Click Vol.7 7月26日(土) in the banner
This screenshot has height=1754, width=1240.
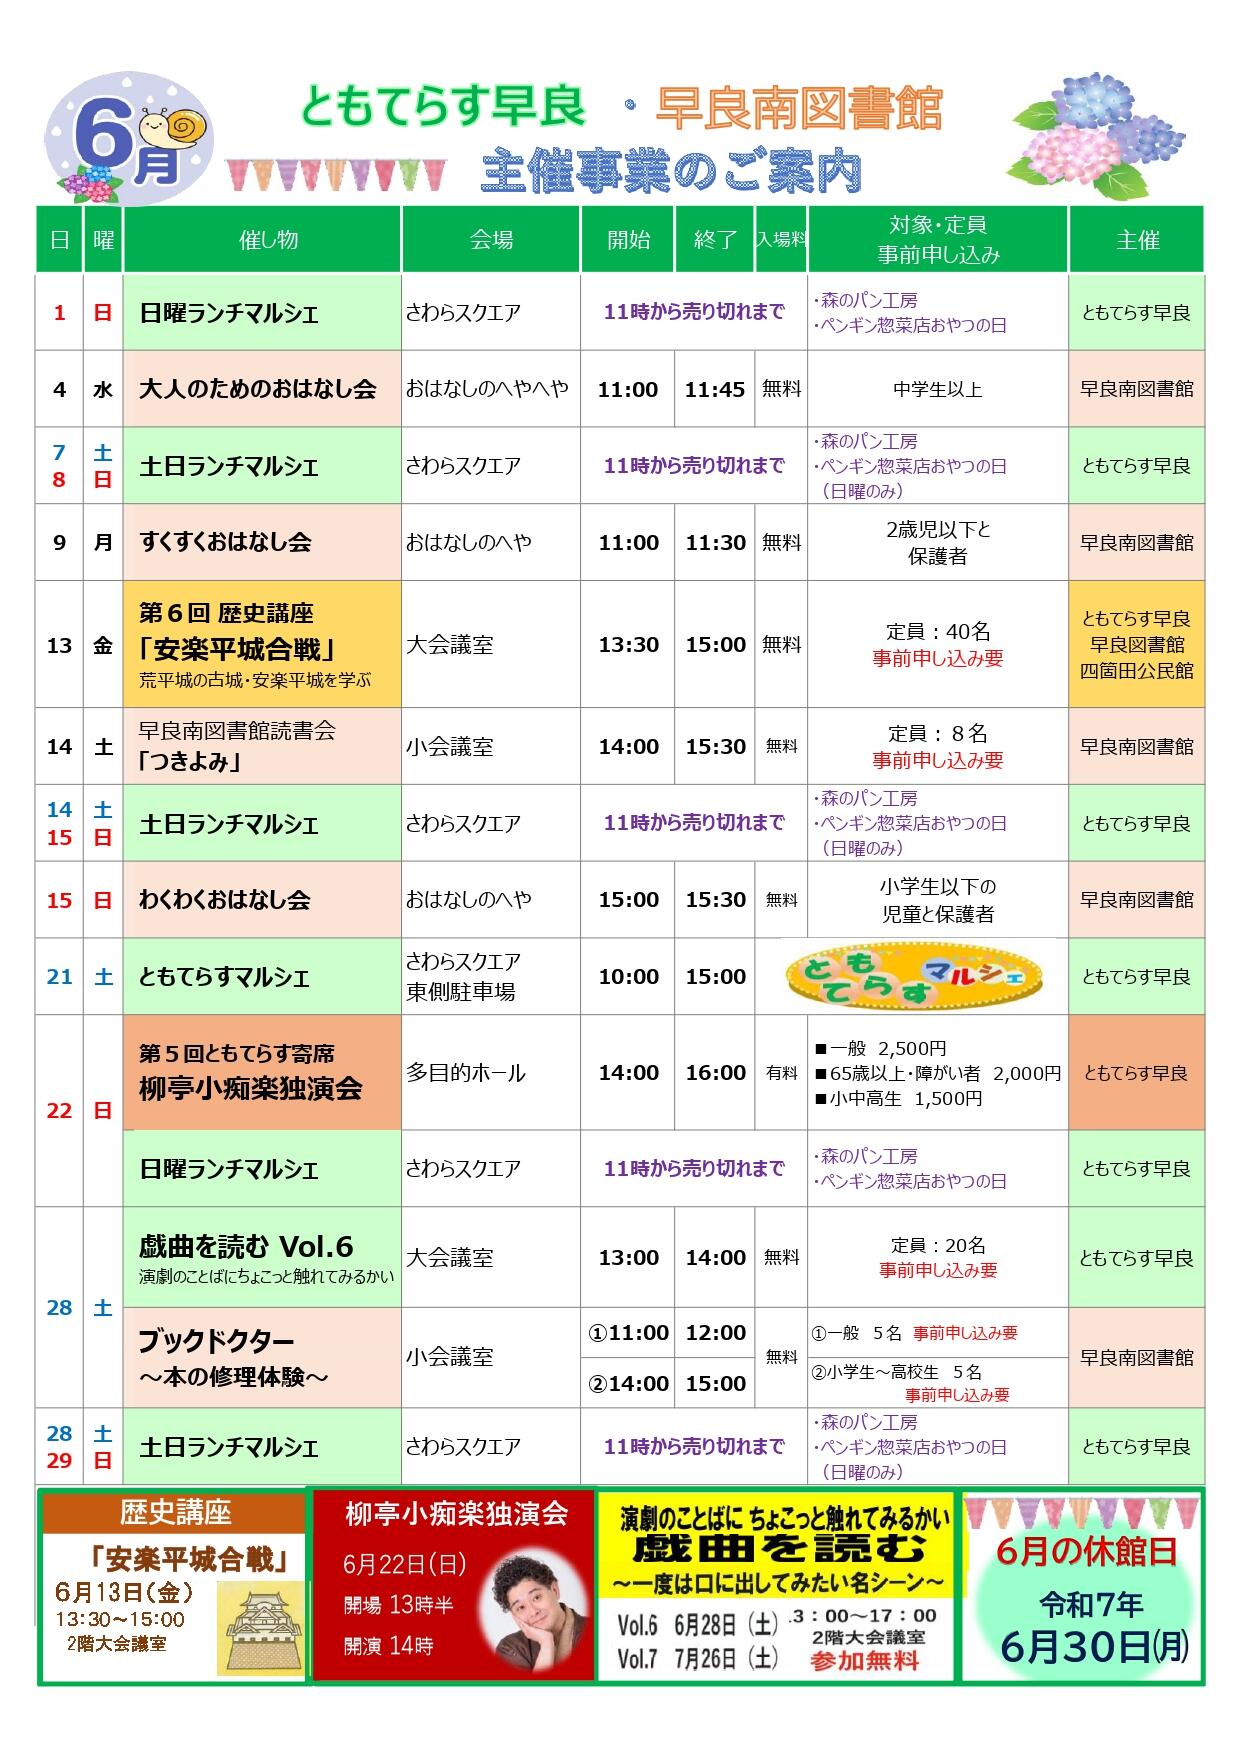(697, 1658)
